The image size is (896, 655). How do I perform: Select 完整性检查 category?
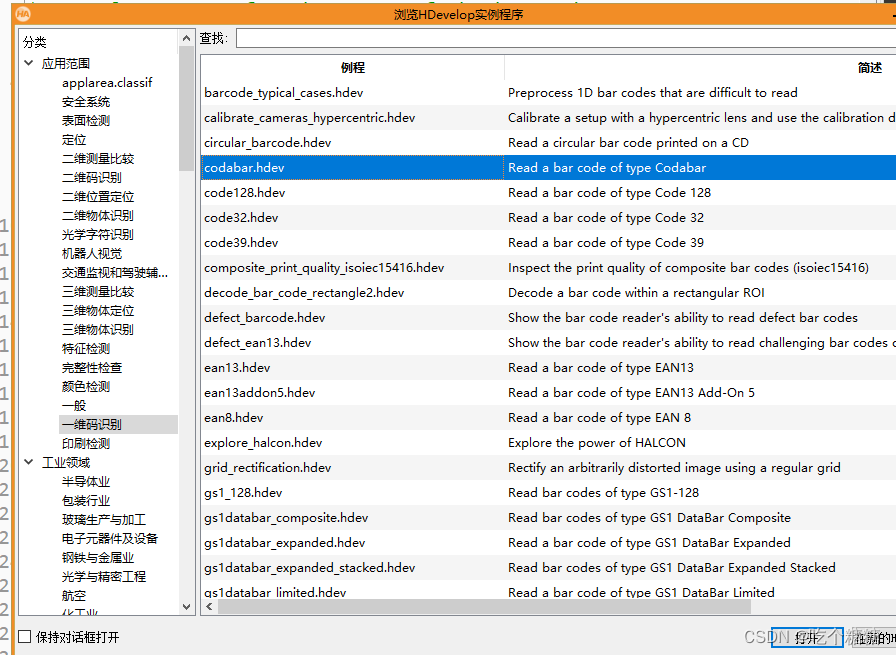point(91,368)
